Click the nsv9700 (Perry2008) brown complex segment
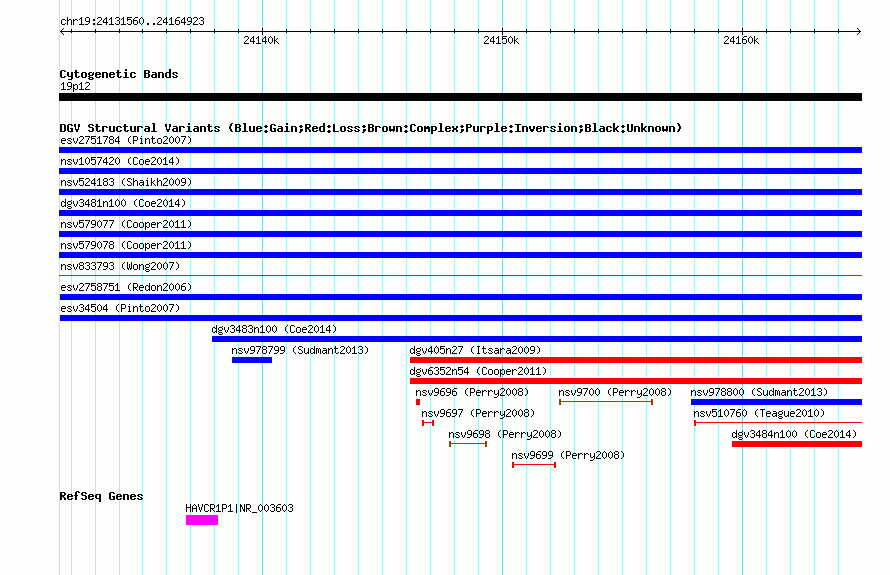The image size is (890, 575). [606, 402]
